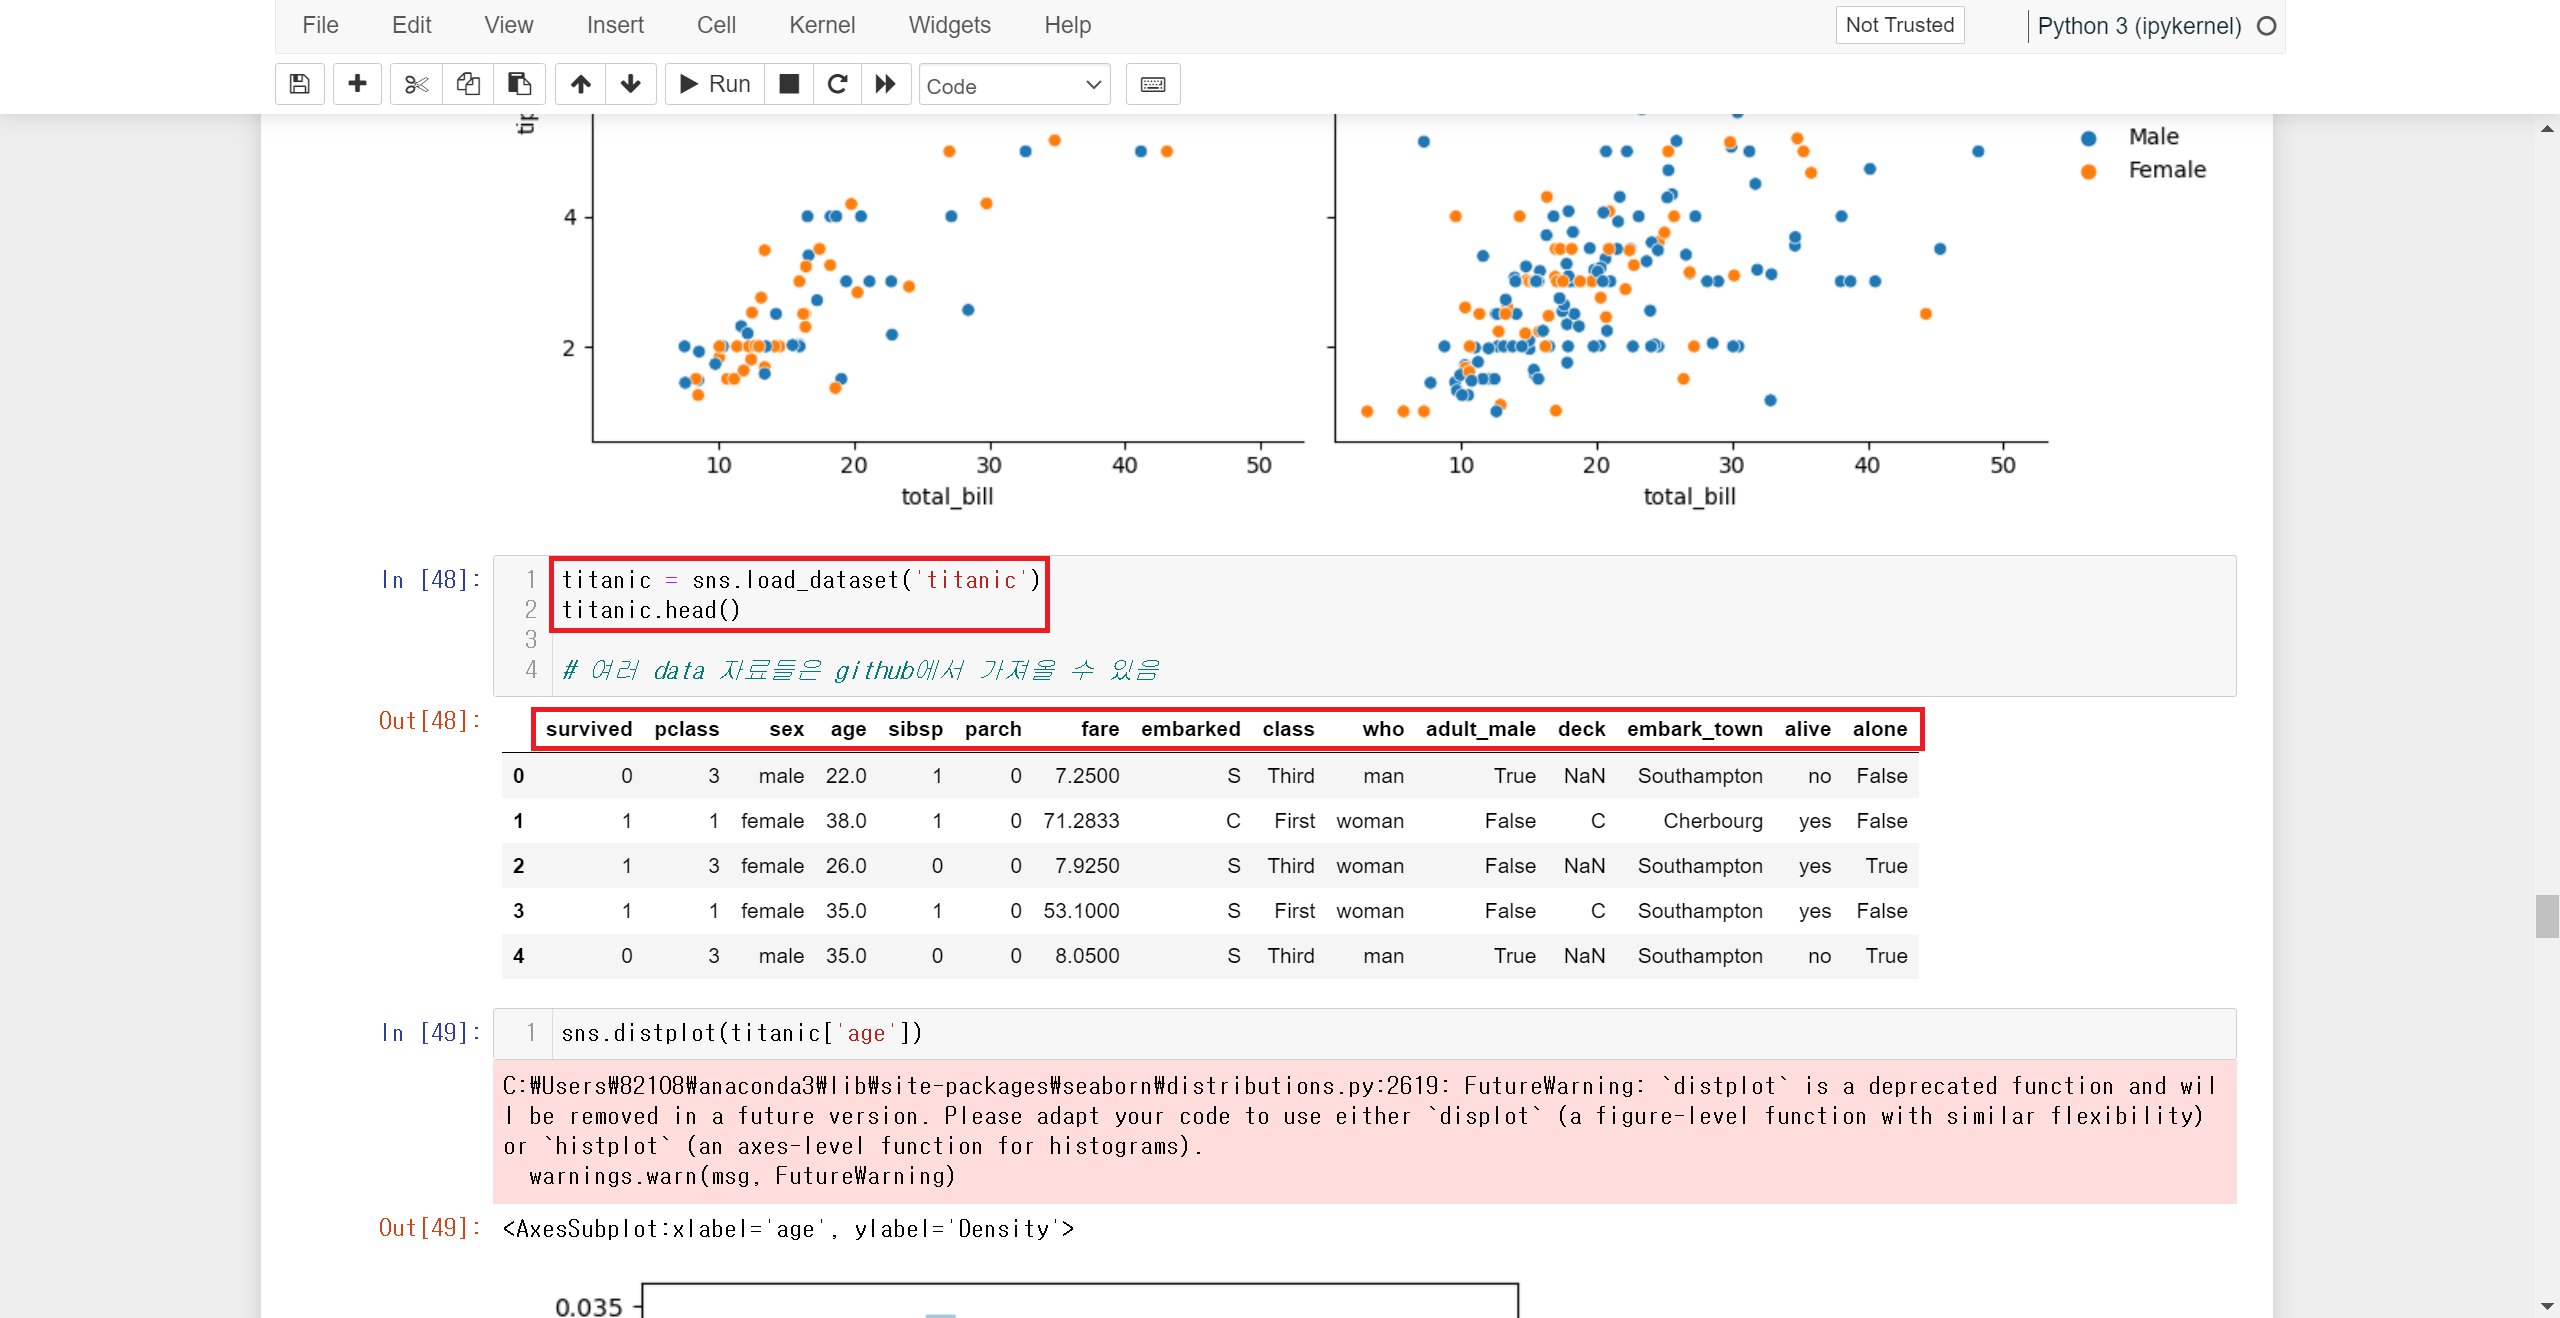This screenshot has width=2560, height=1318.
Task: Paste cells below icon
Action: tap(519, 84)
